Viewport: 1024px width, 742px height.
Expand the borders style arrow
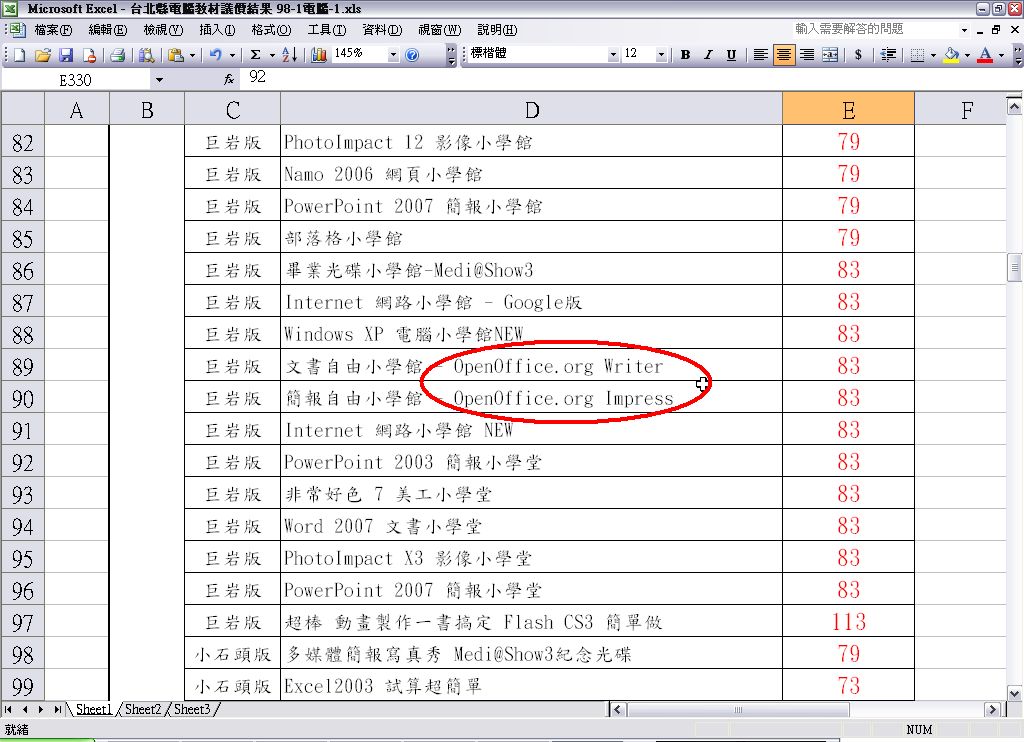[933, 56]
